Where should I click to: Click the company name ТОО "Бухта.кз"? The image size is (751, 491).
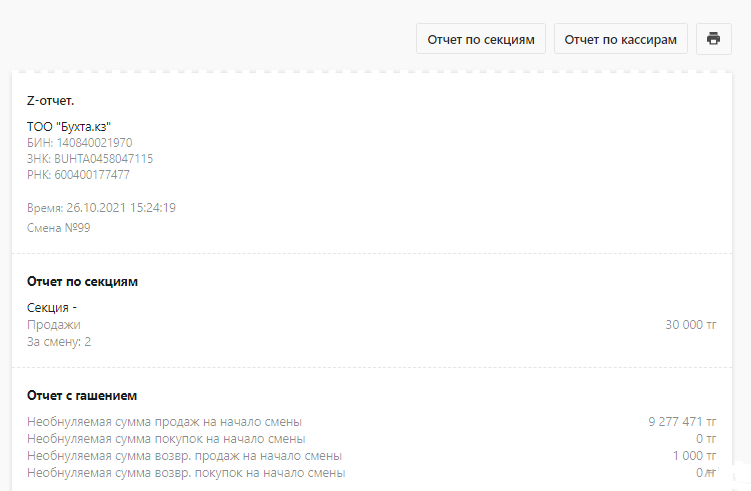(69, 127)
